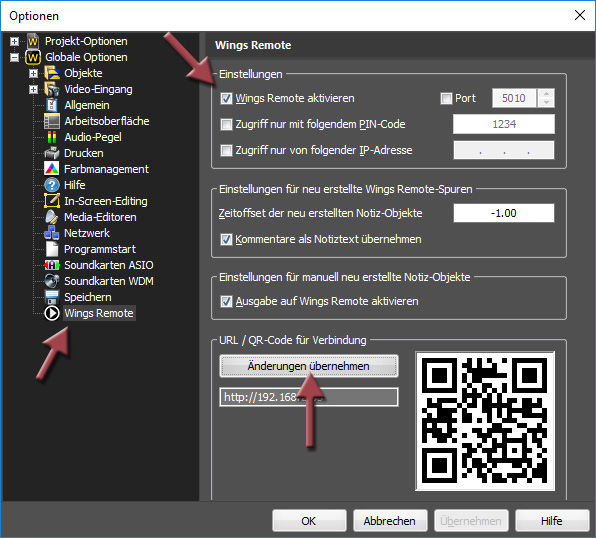The image size is (596, 538).
Task: Uncheck Kommentare als Notiztext übernehmen
Action: pyautogui.click(x=226, y=240)
